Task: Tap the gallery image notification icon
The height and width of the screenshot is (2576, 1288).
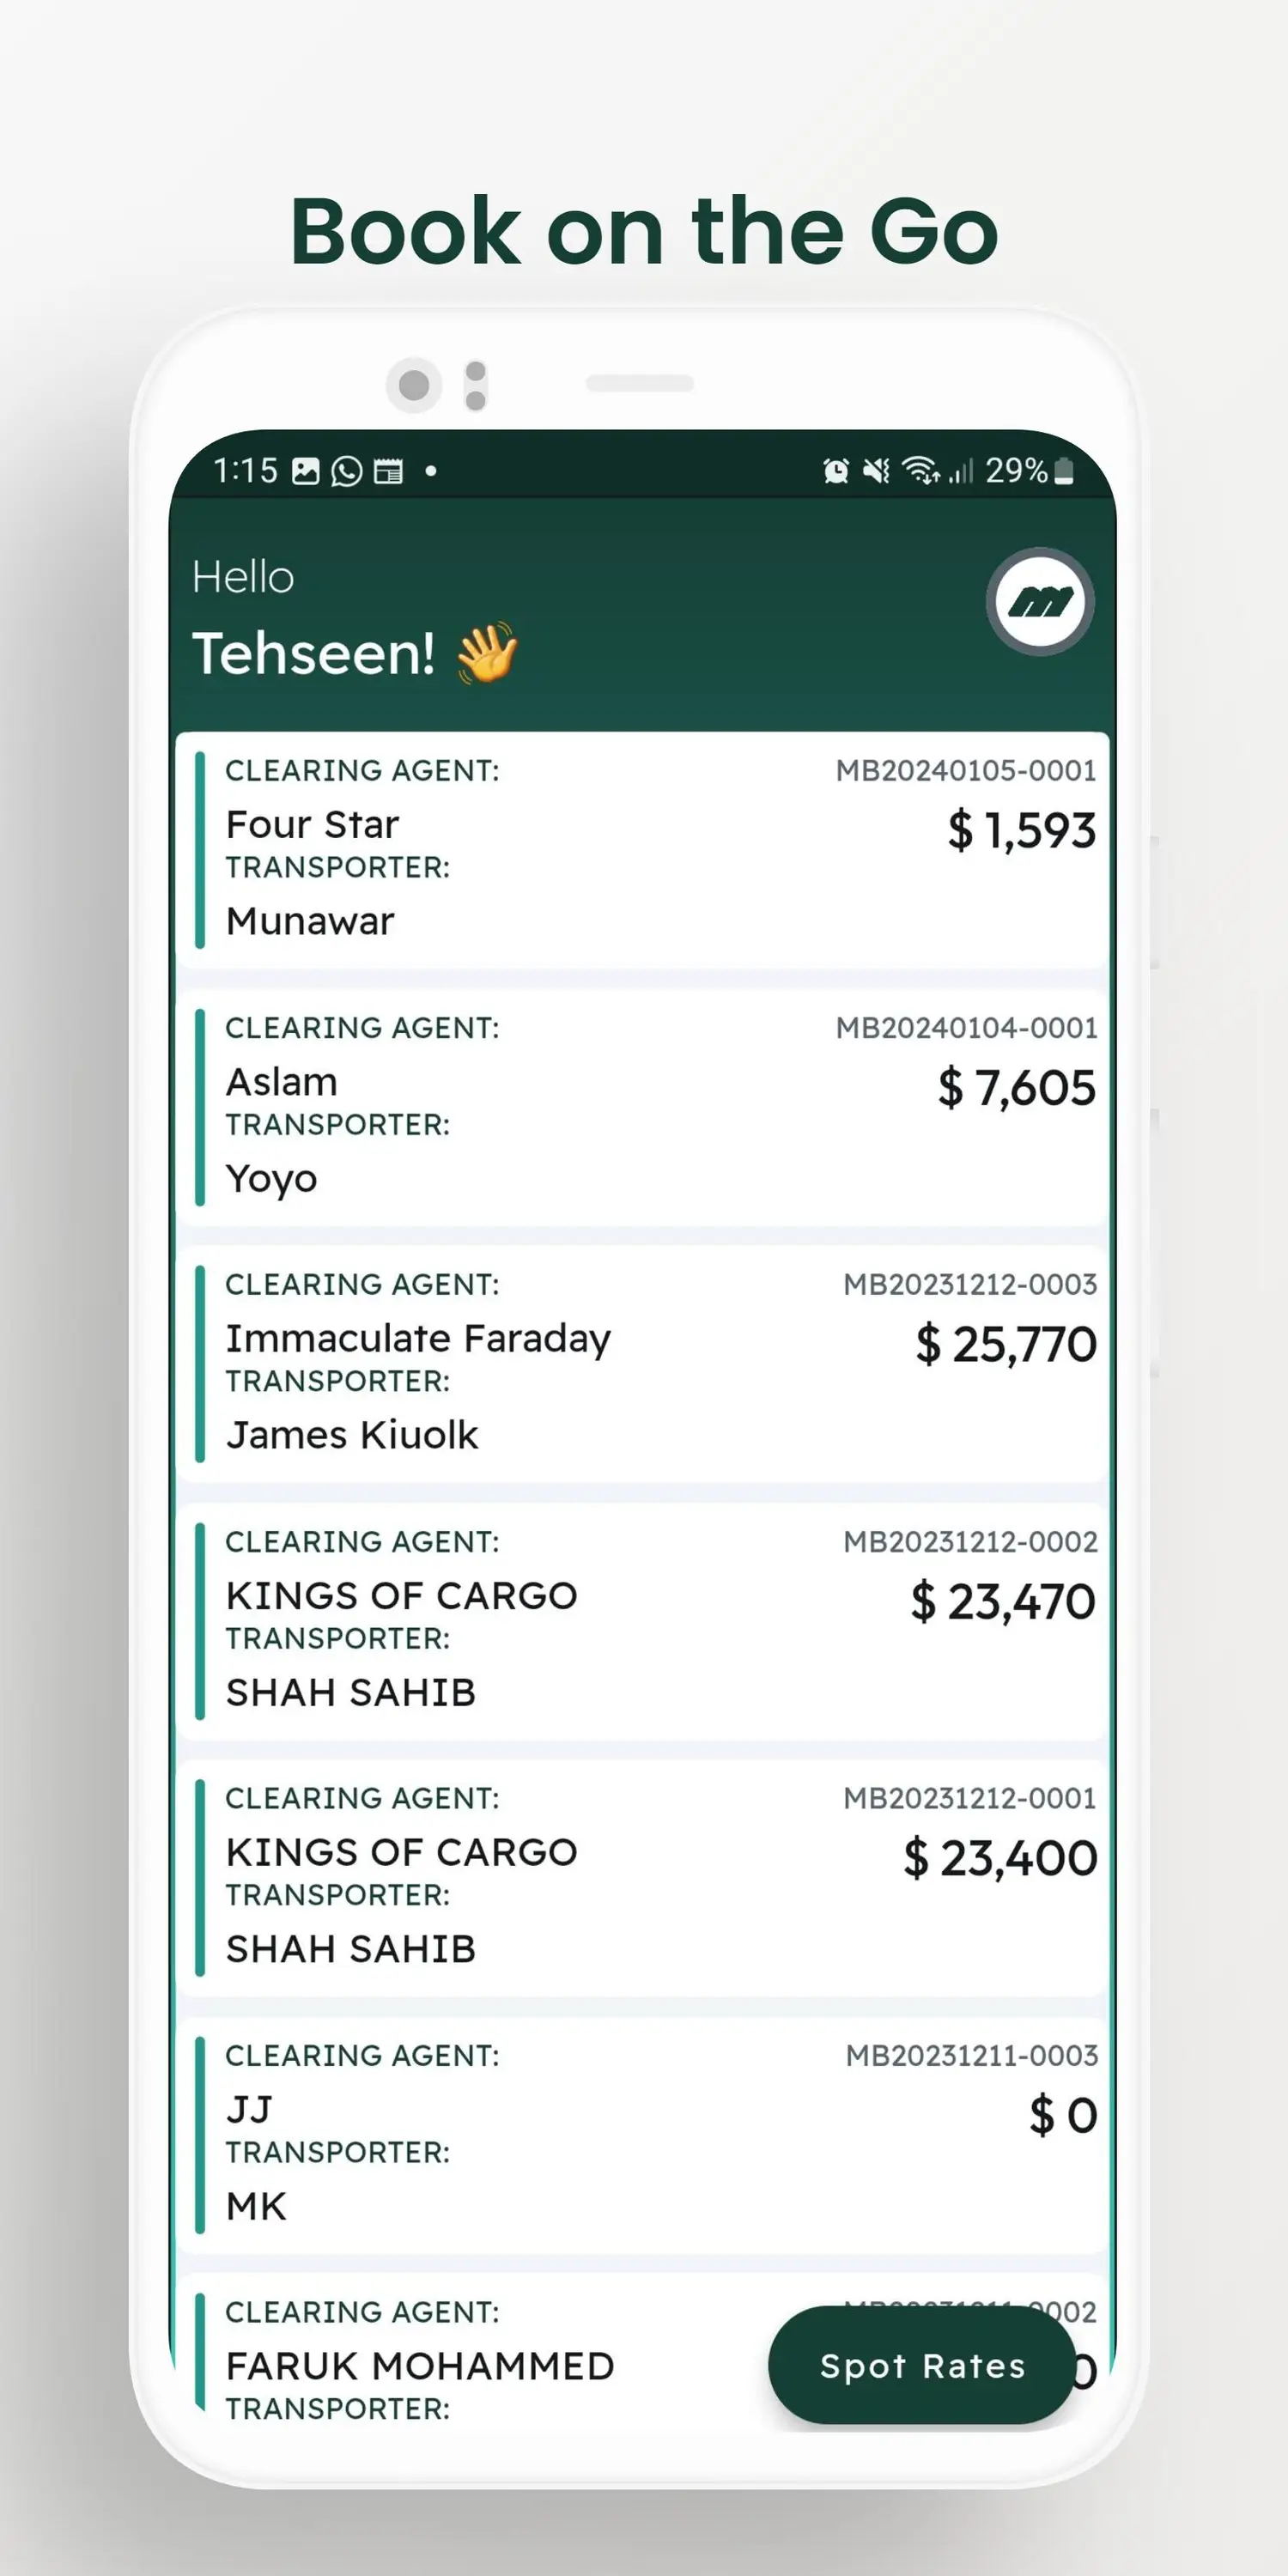Action: click(306, 471)
